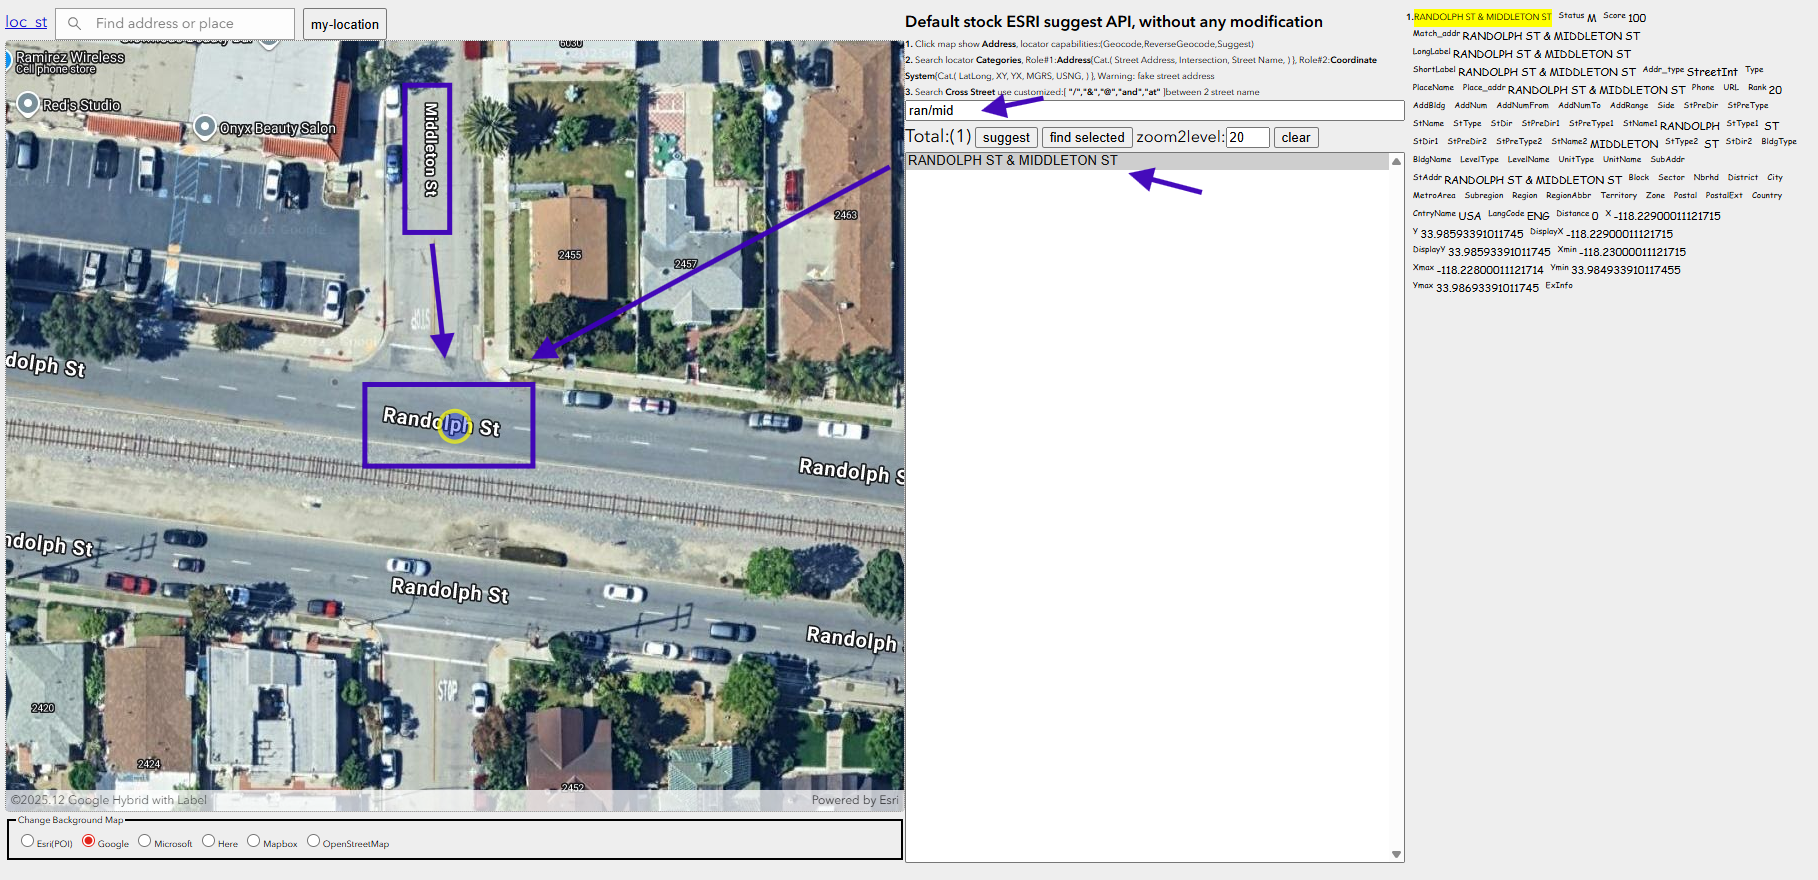The height and width of the screenshot is (880, 1818).
Task: Select RANDOLPH ST & MIDDLETON ST suggestion
Action: [x=1013, y=161]
